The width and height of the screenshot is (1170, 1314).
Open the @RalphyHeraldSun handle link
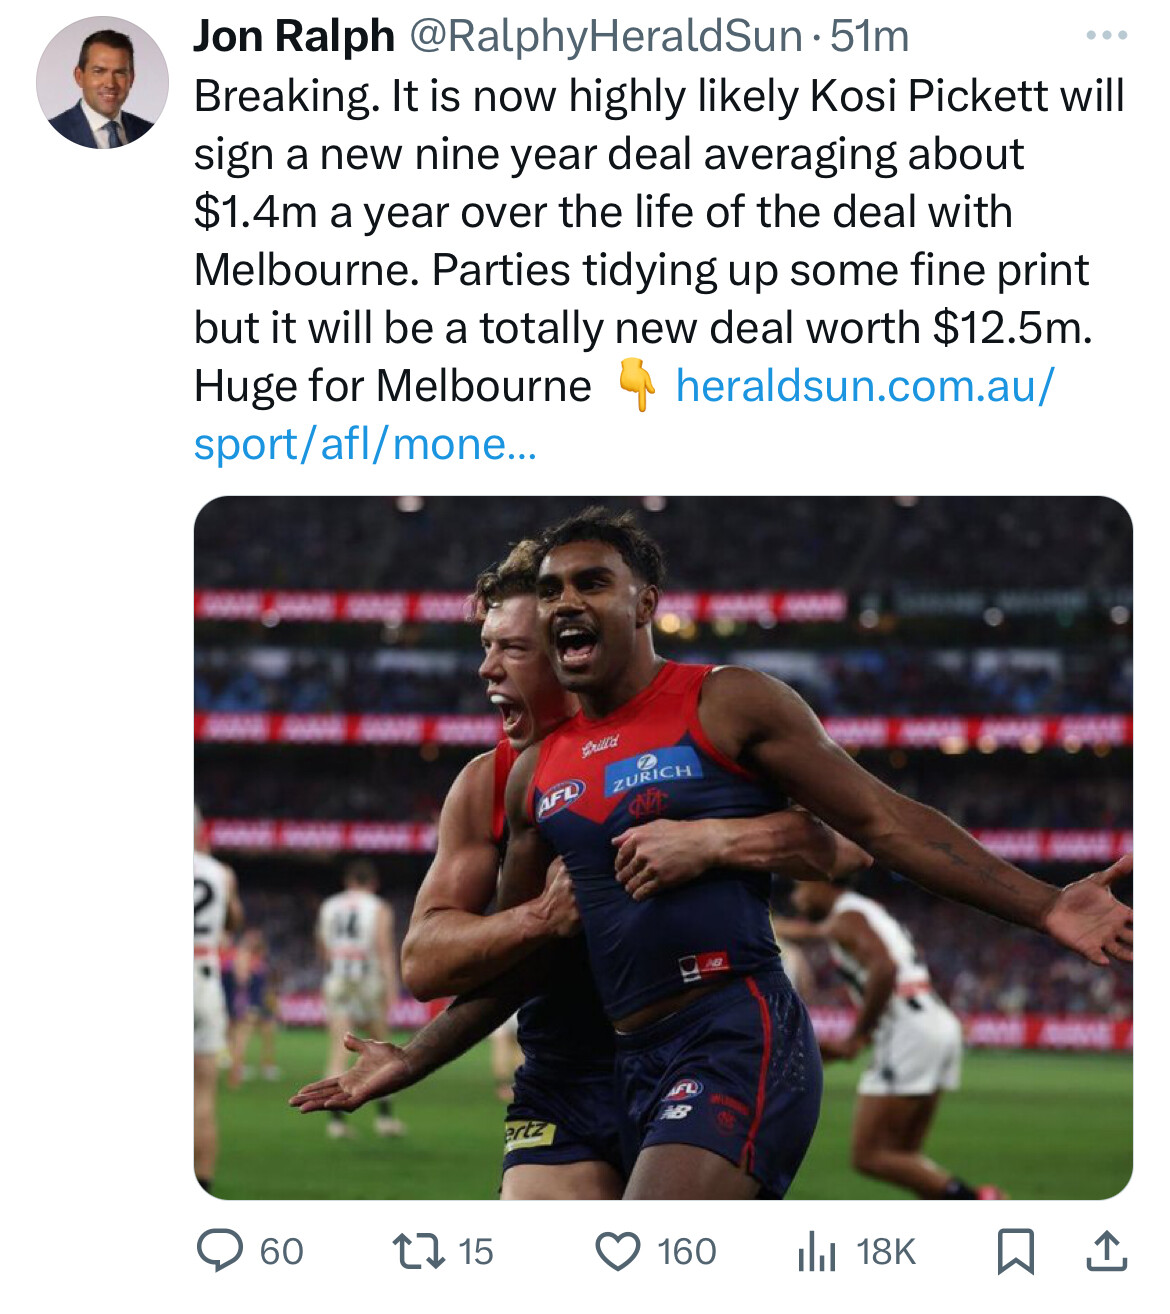pyautogui.click(x=605, y=37)
